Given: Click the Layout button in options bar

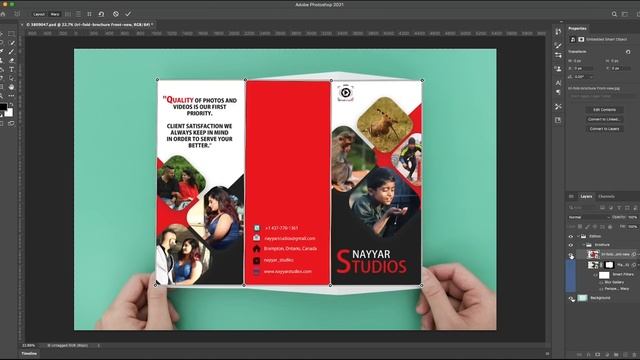Looking at the screenshot, I should tap(39, 14).
